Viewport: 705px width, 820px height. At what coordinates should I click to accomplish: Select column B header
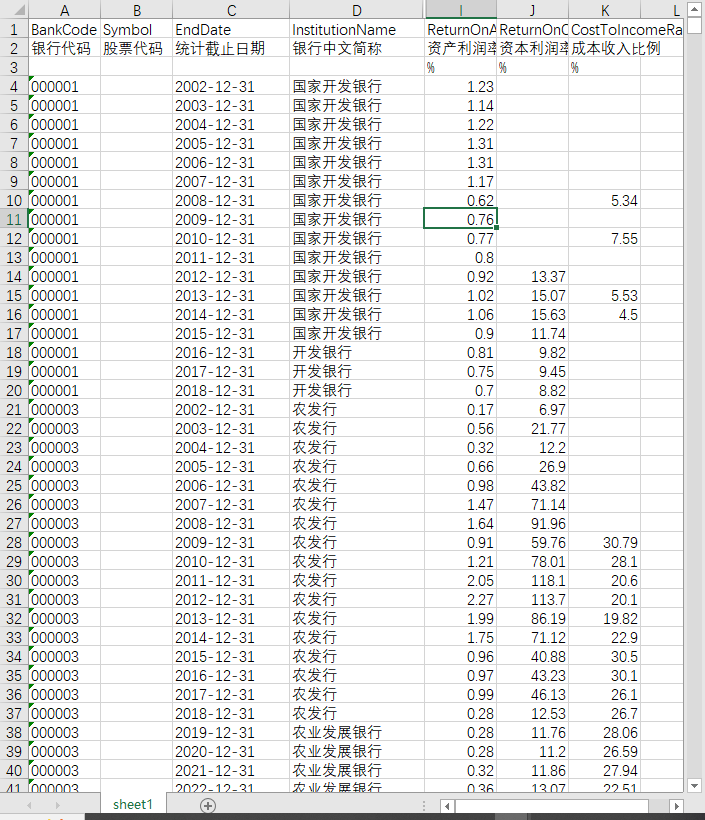(x=137, y=10)
